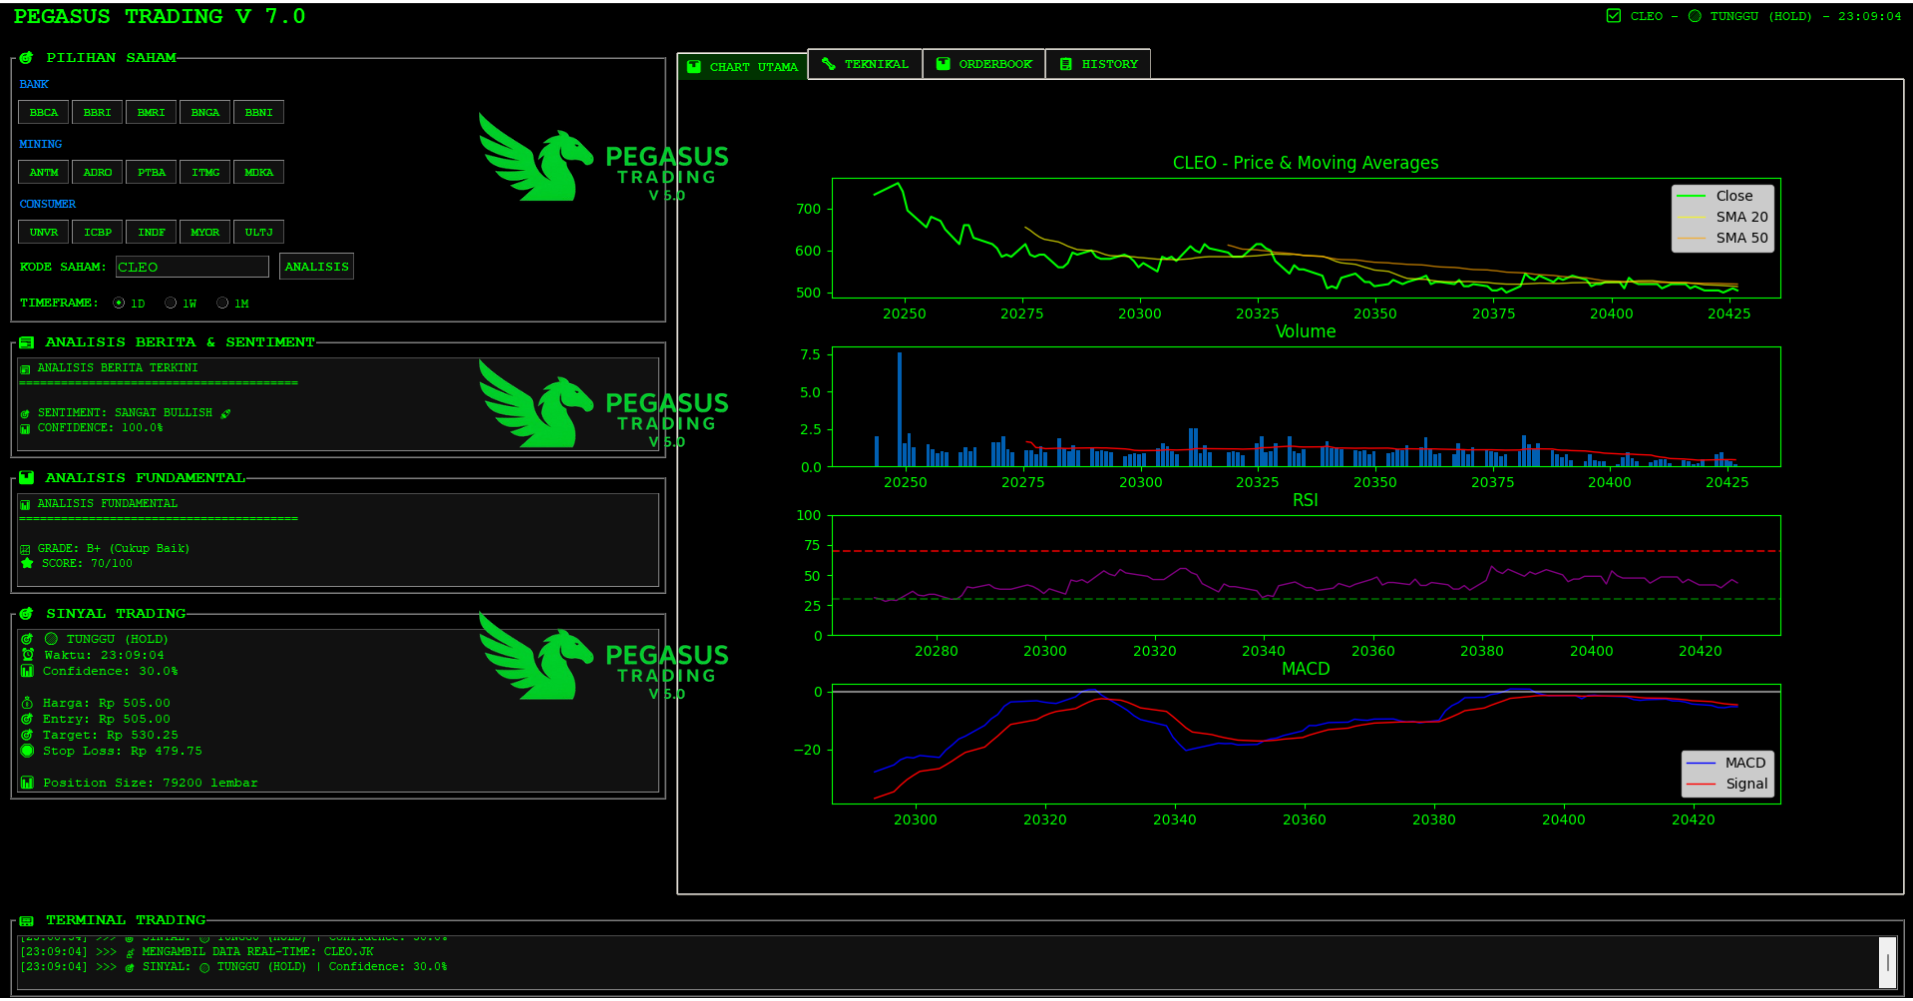Image resolution: width=1913 pixels, height=1001 pixels.
Task: Pick the INDF stock button
Action: 151,232
